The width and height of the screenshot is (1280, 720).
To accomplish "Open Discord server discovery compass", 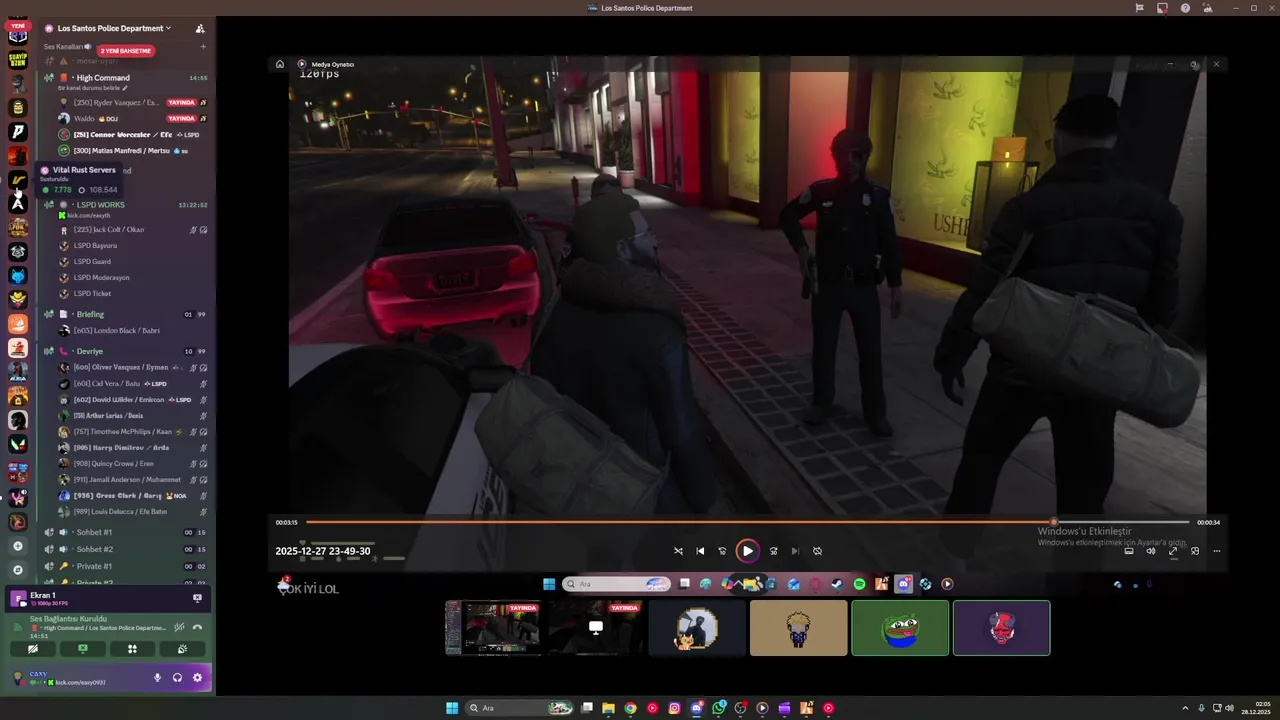I will point(18,570).
